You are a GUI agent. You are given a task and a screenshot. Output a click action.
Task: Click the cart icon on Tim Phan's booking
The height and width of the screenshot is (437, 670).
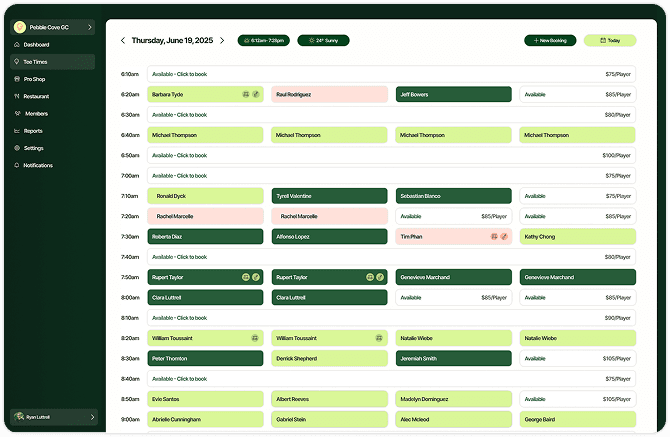tap(493, 236)
